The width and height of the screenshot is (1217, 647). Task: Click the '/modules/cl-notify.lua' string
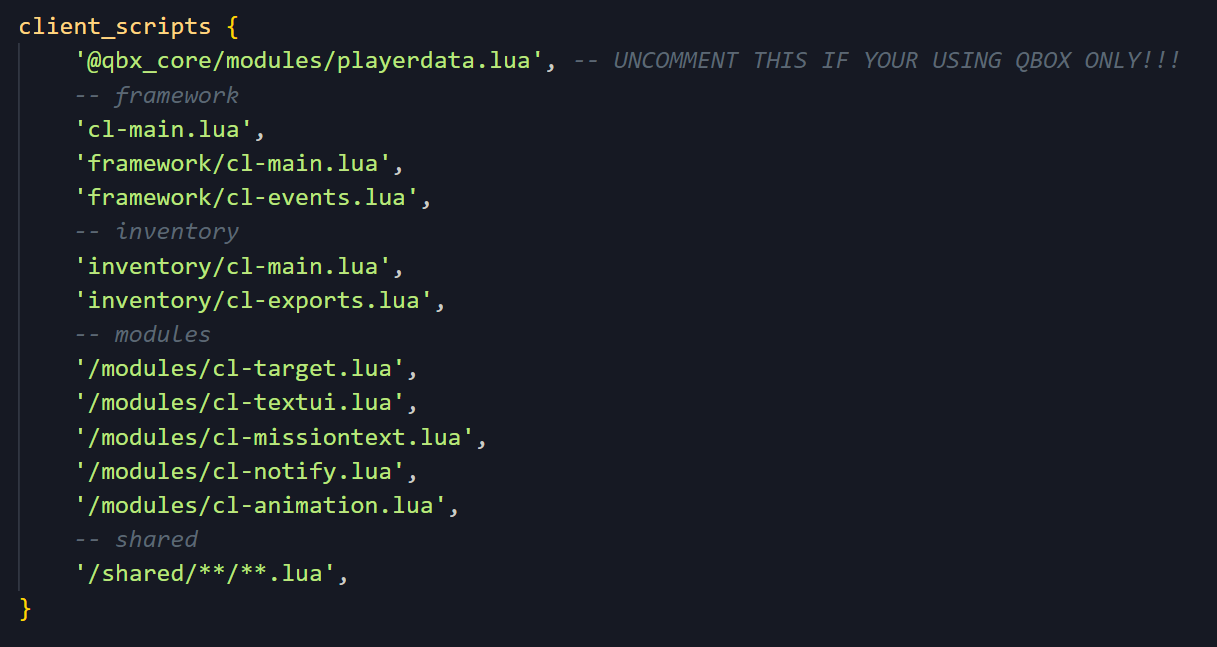coord(238,471)
